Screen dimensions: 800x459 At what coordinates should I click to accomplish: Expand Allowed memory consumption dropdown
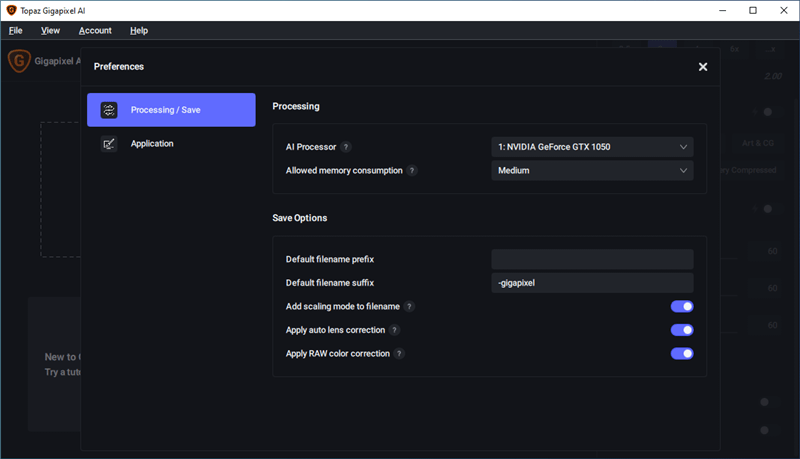tap(592, 170)
